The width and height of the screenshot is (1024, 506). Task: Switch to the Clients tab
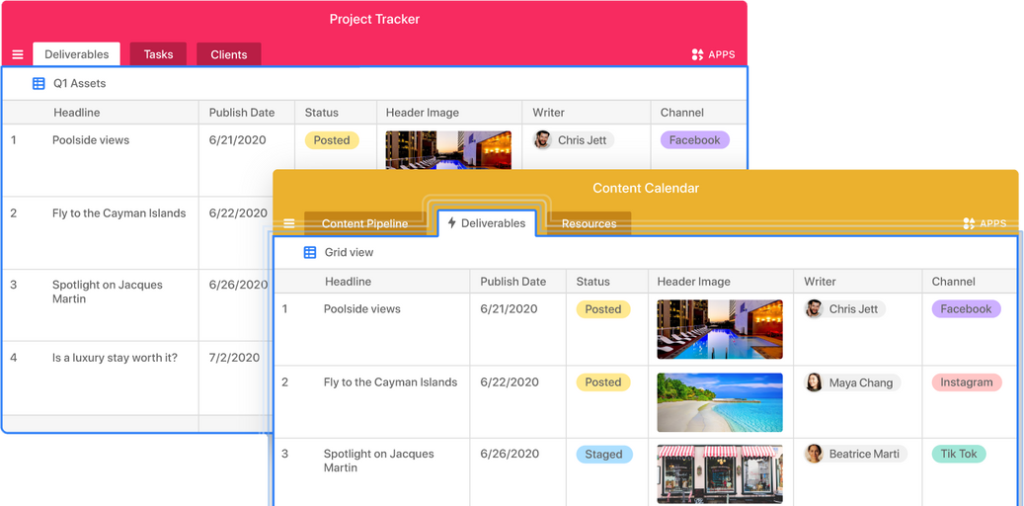[229, 54]
